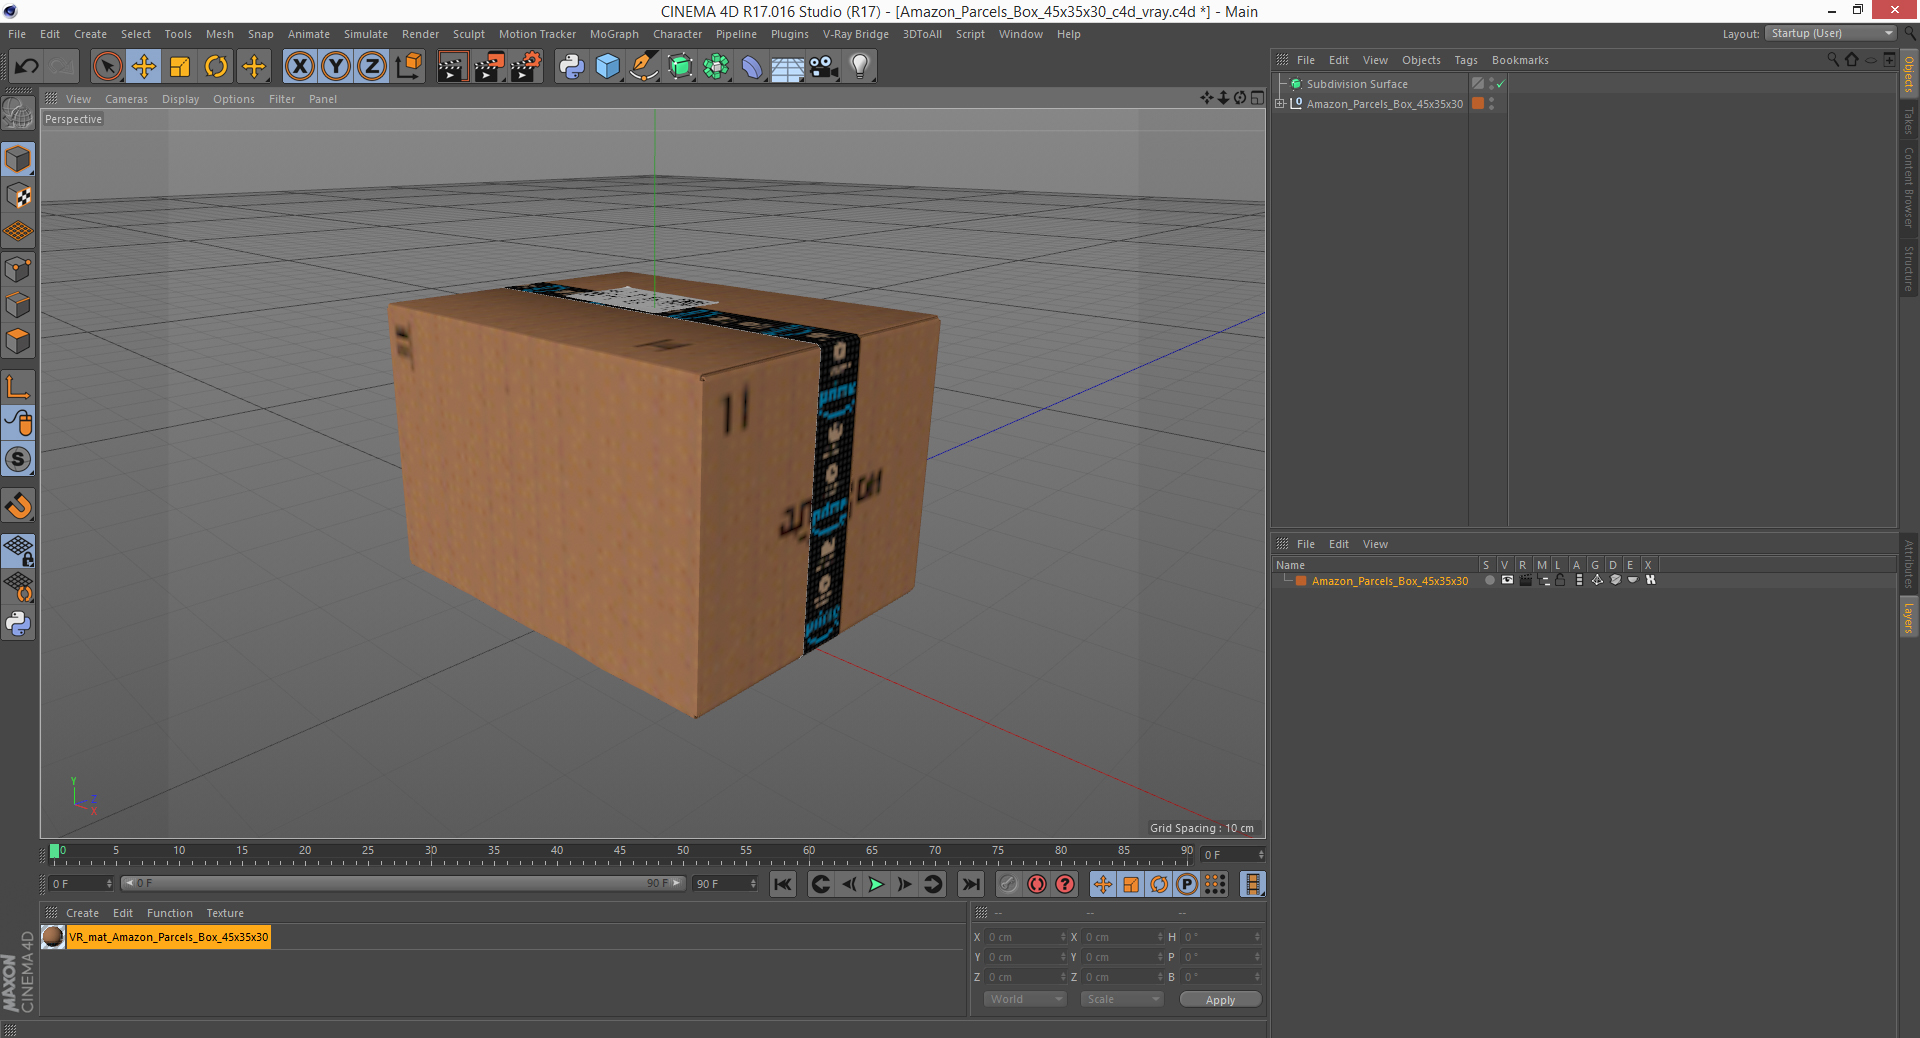This screenshot has height=1038, width=1920.
Task: Open the Layout Startup (User) dropdown
Action: pos(1831,34)
